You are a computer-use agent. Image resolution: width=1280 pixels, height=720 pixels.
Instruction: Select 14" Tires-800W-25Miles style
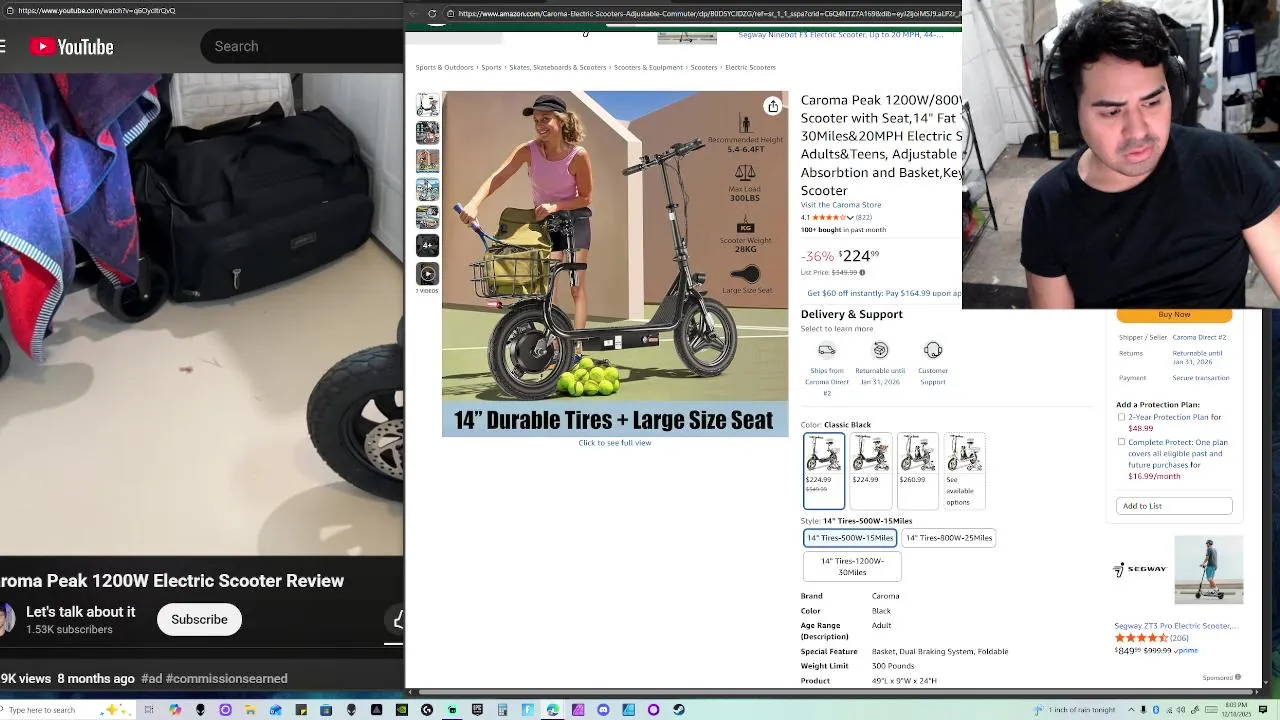click(x=949, y=538)
